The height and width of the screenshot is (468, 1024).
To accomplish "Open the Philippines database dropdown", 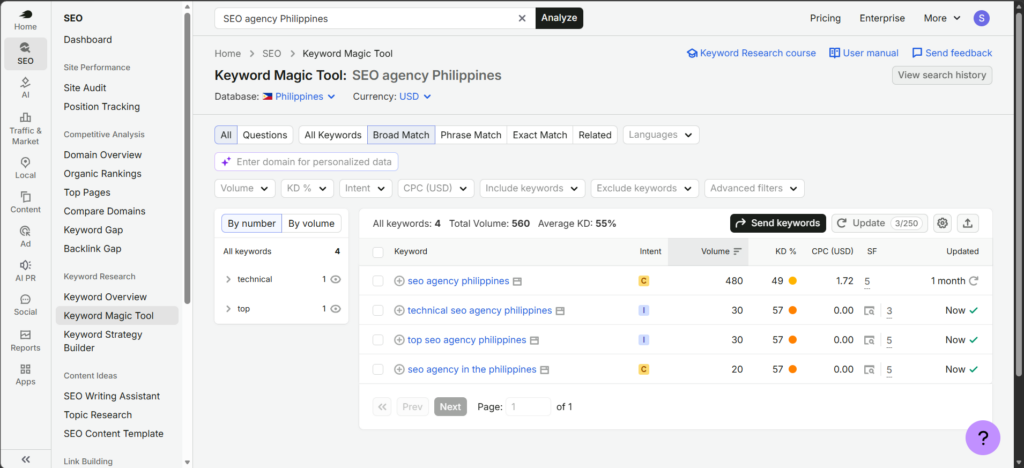I will tap(299, 97).
